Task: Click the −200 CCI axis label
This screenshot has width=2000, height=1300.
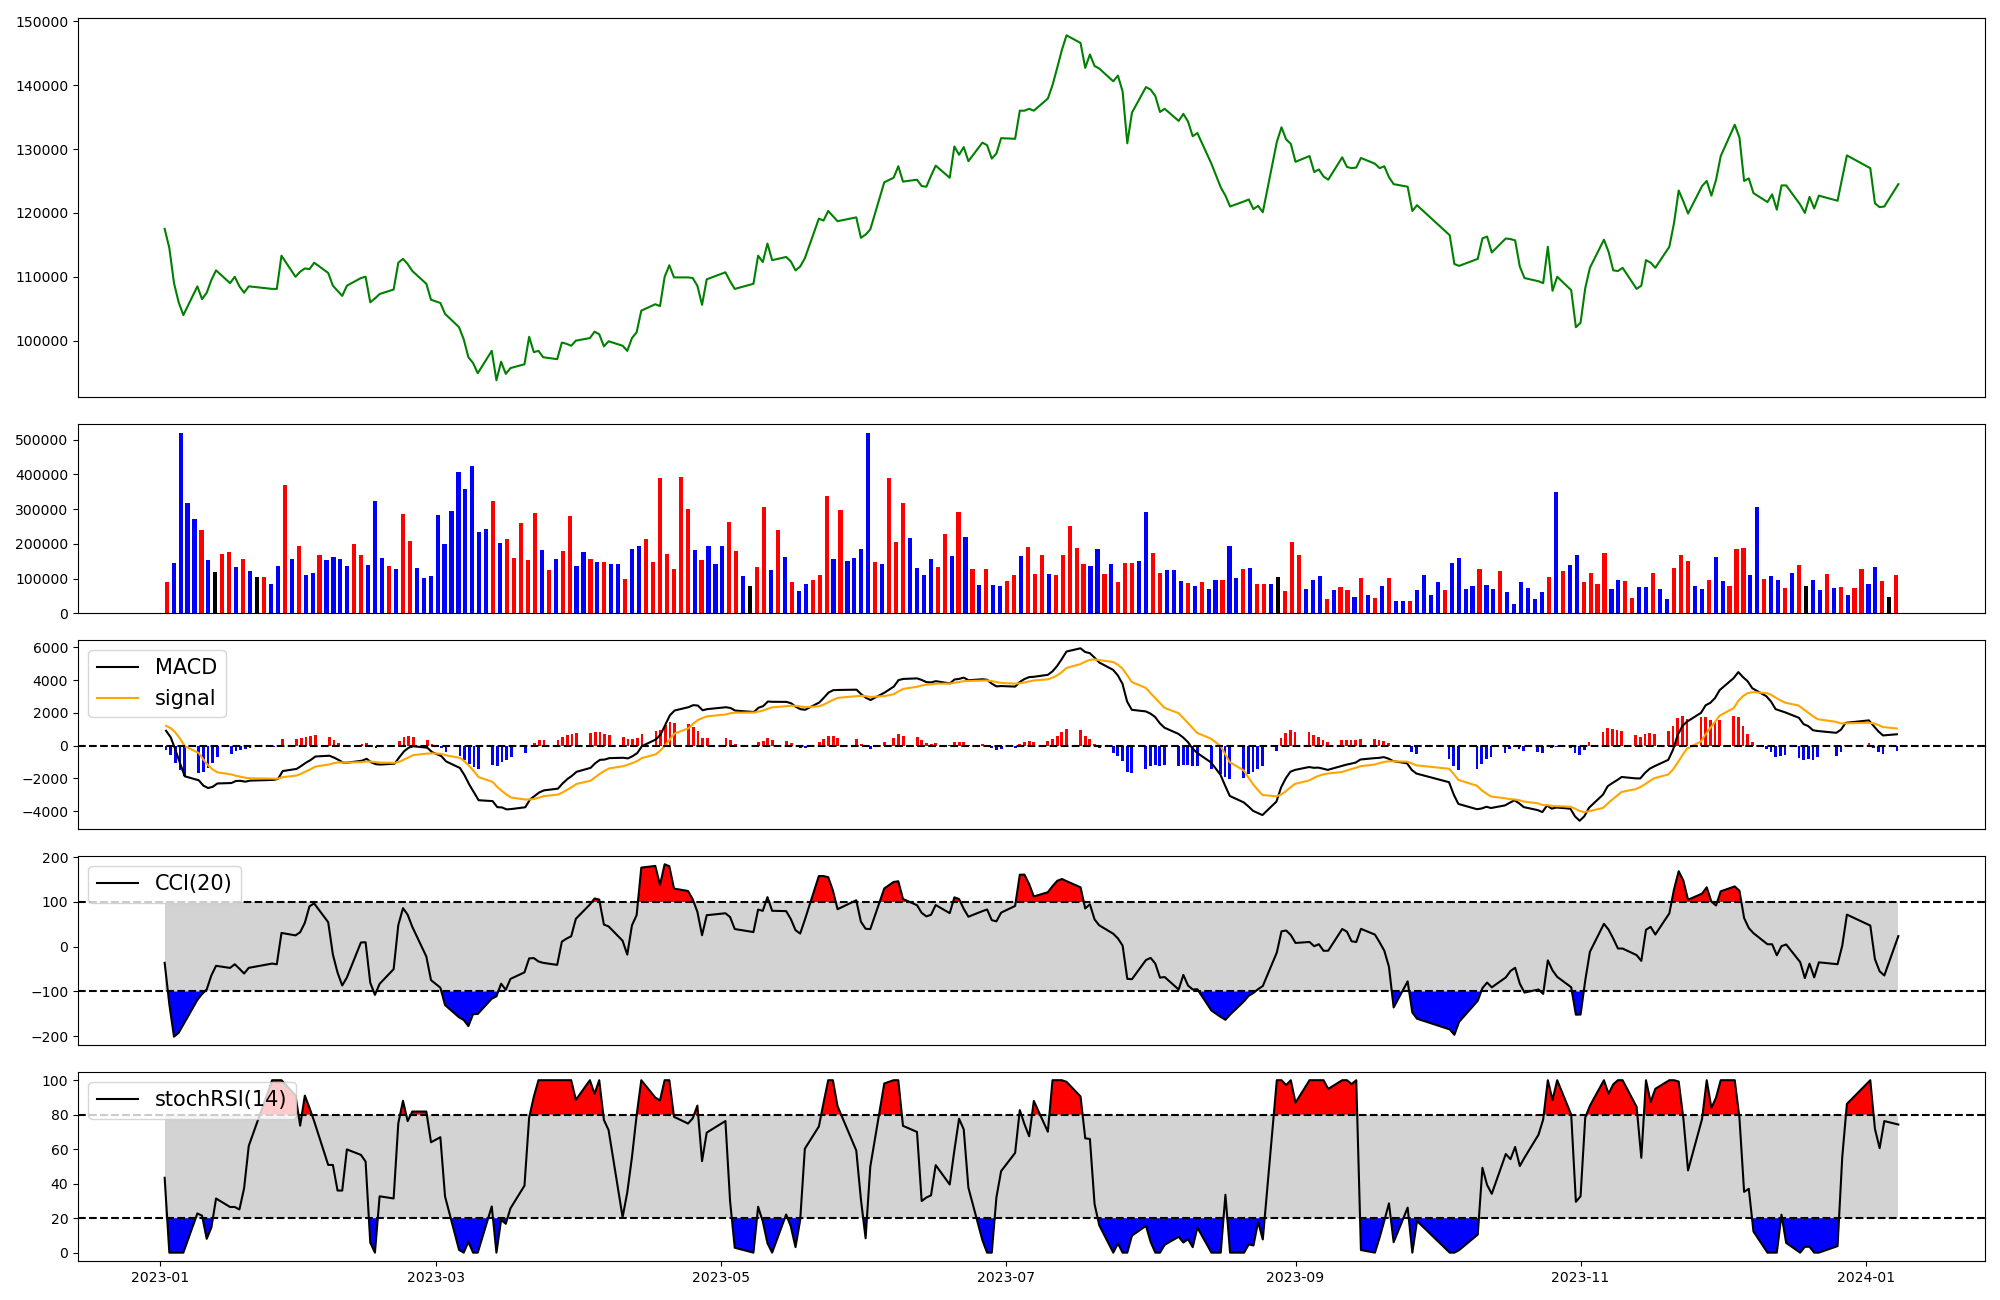Action: point(48,1037)
